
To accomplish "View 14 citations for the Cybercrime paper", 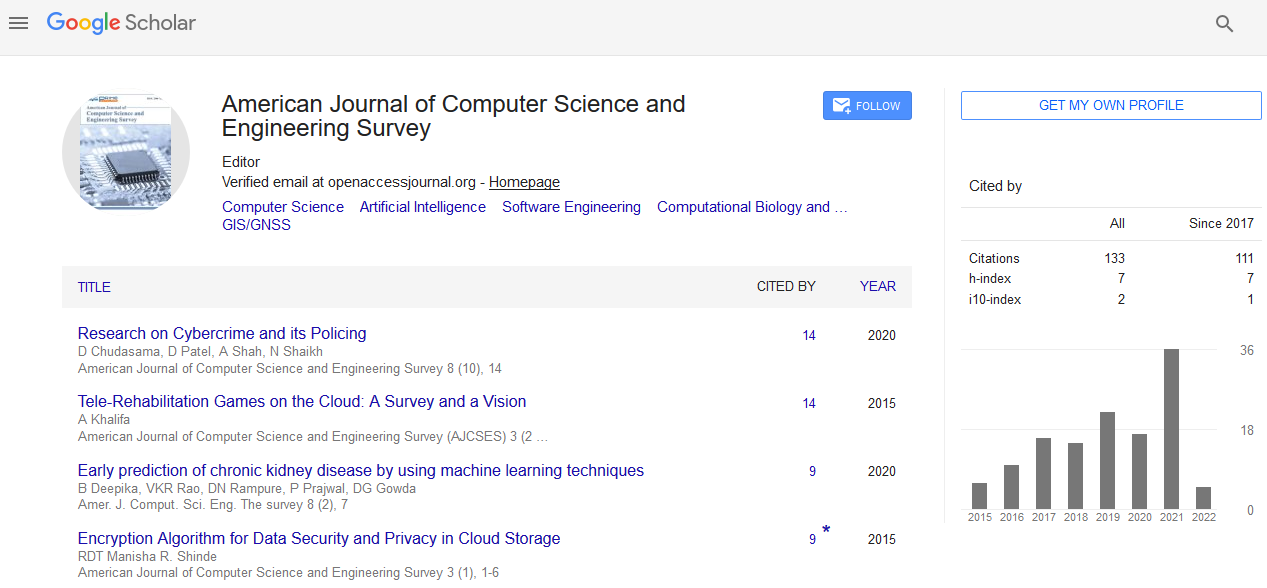I will pos(809,336).
